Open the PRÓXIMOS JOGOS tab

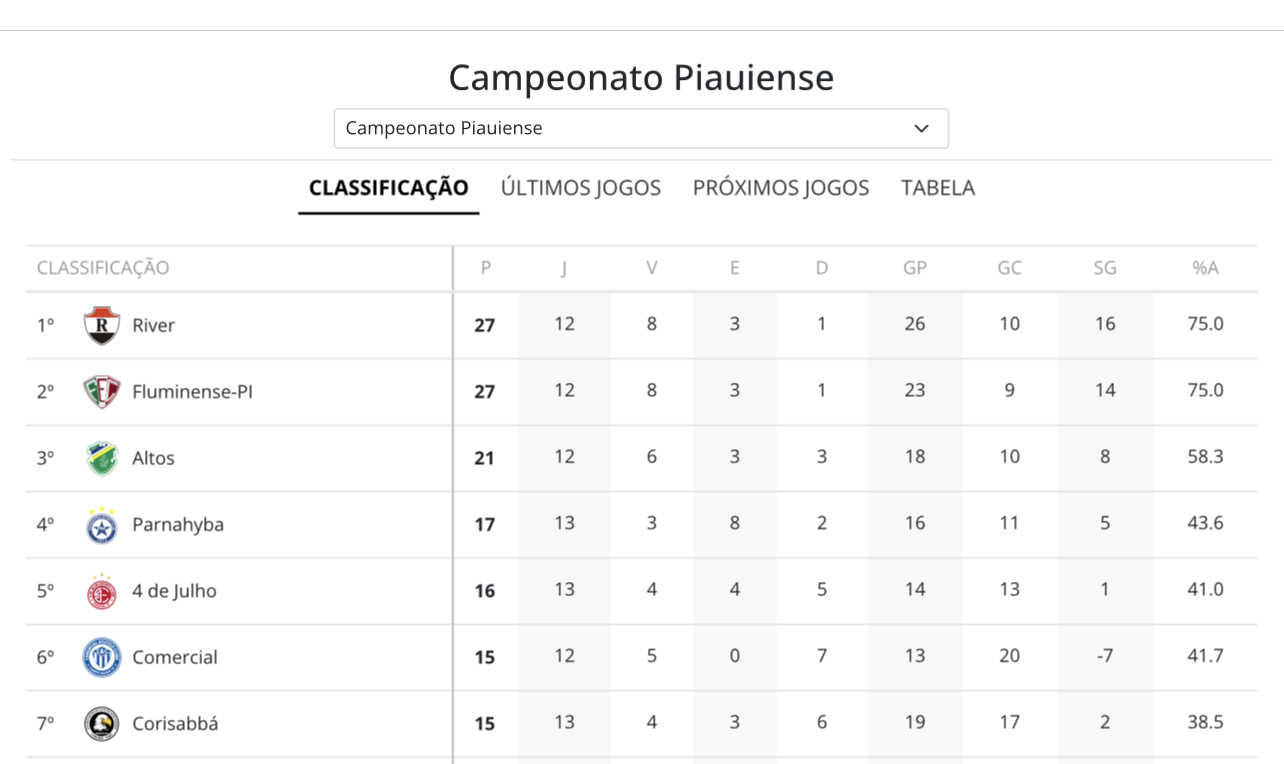(781, 188)
